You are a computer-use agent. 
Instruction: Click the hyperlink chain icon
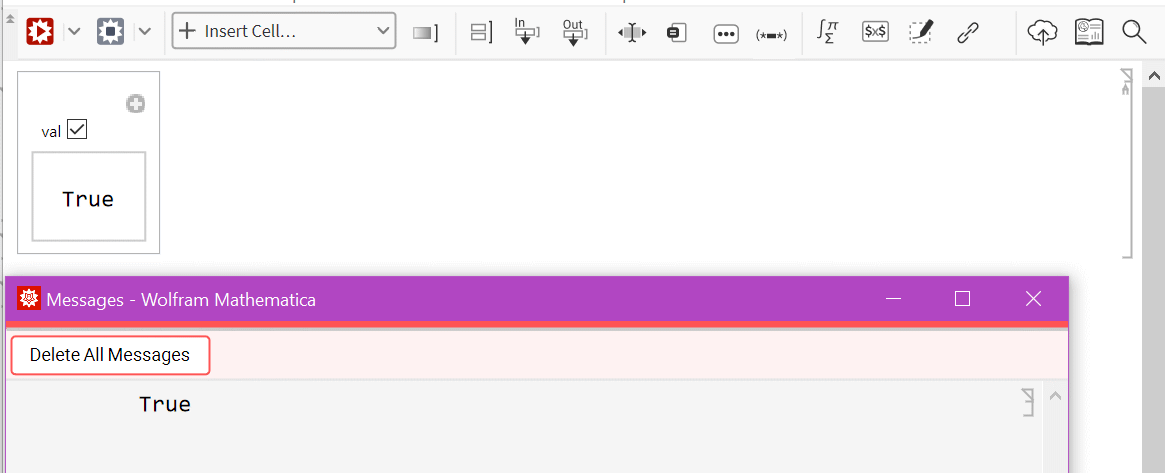pos(966,31)
